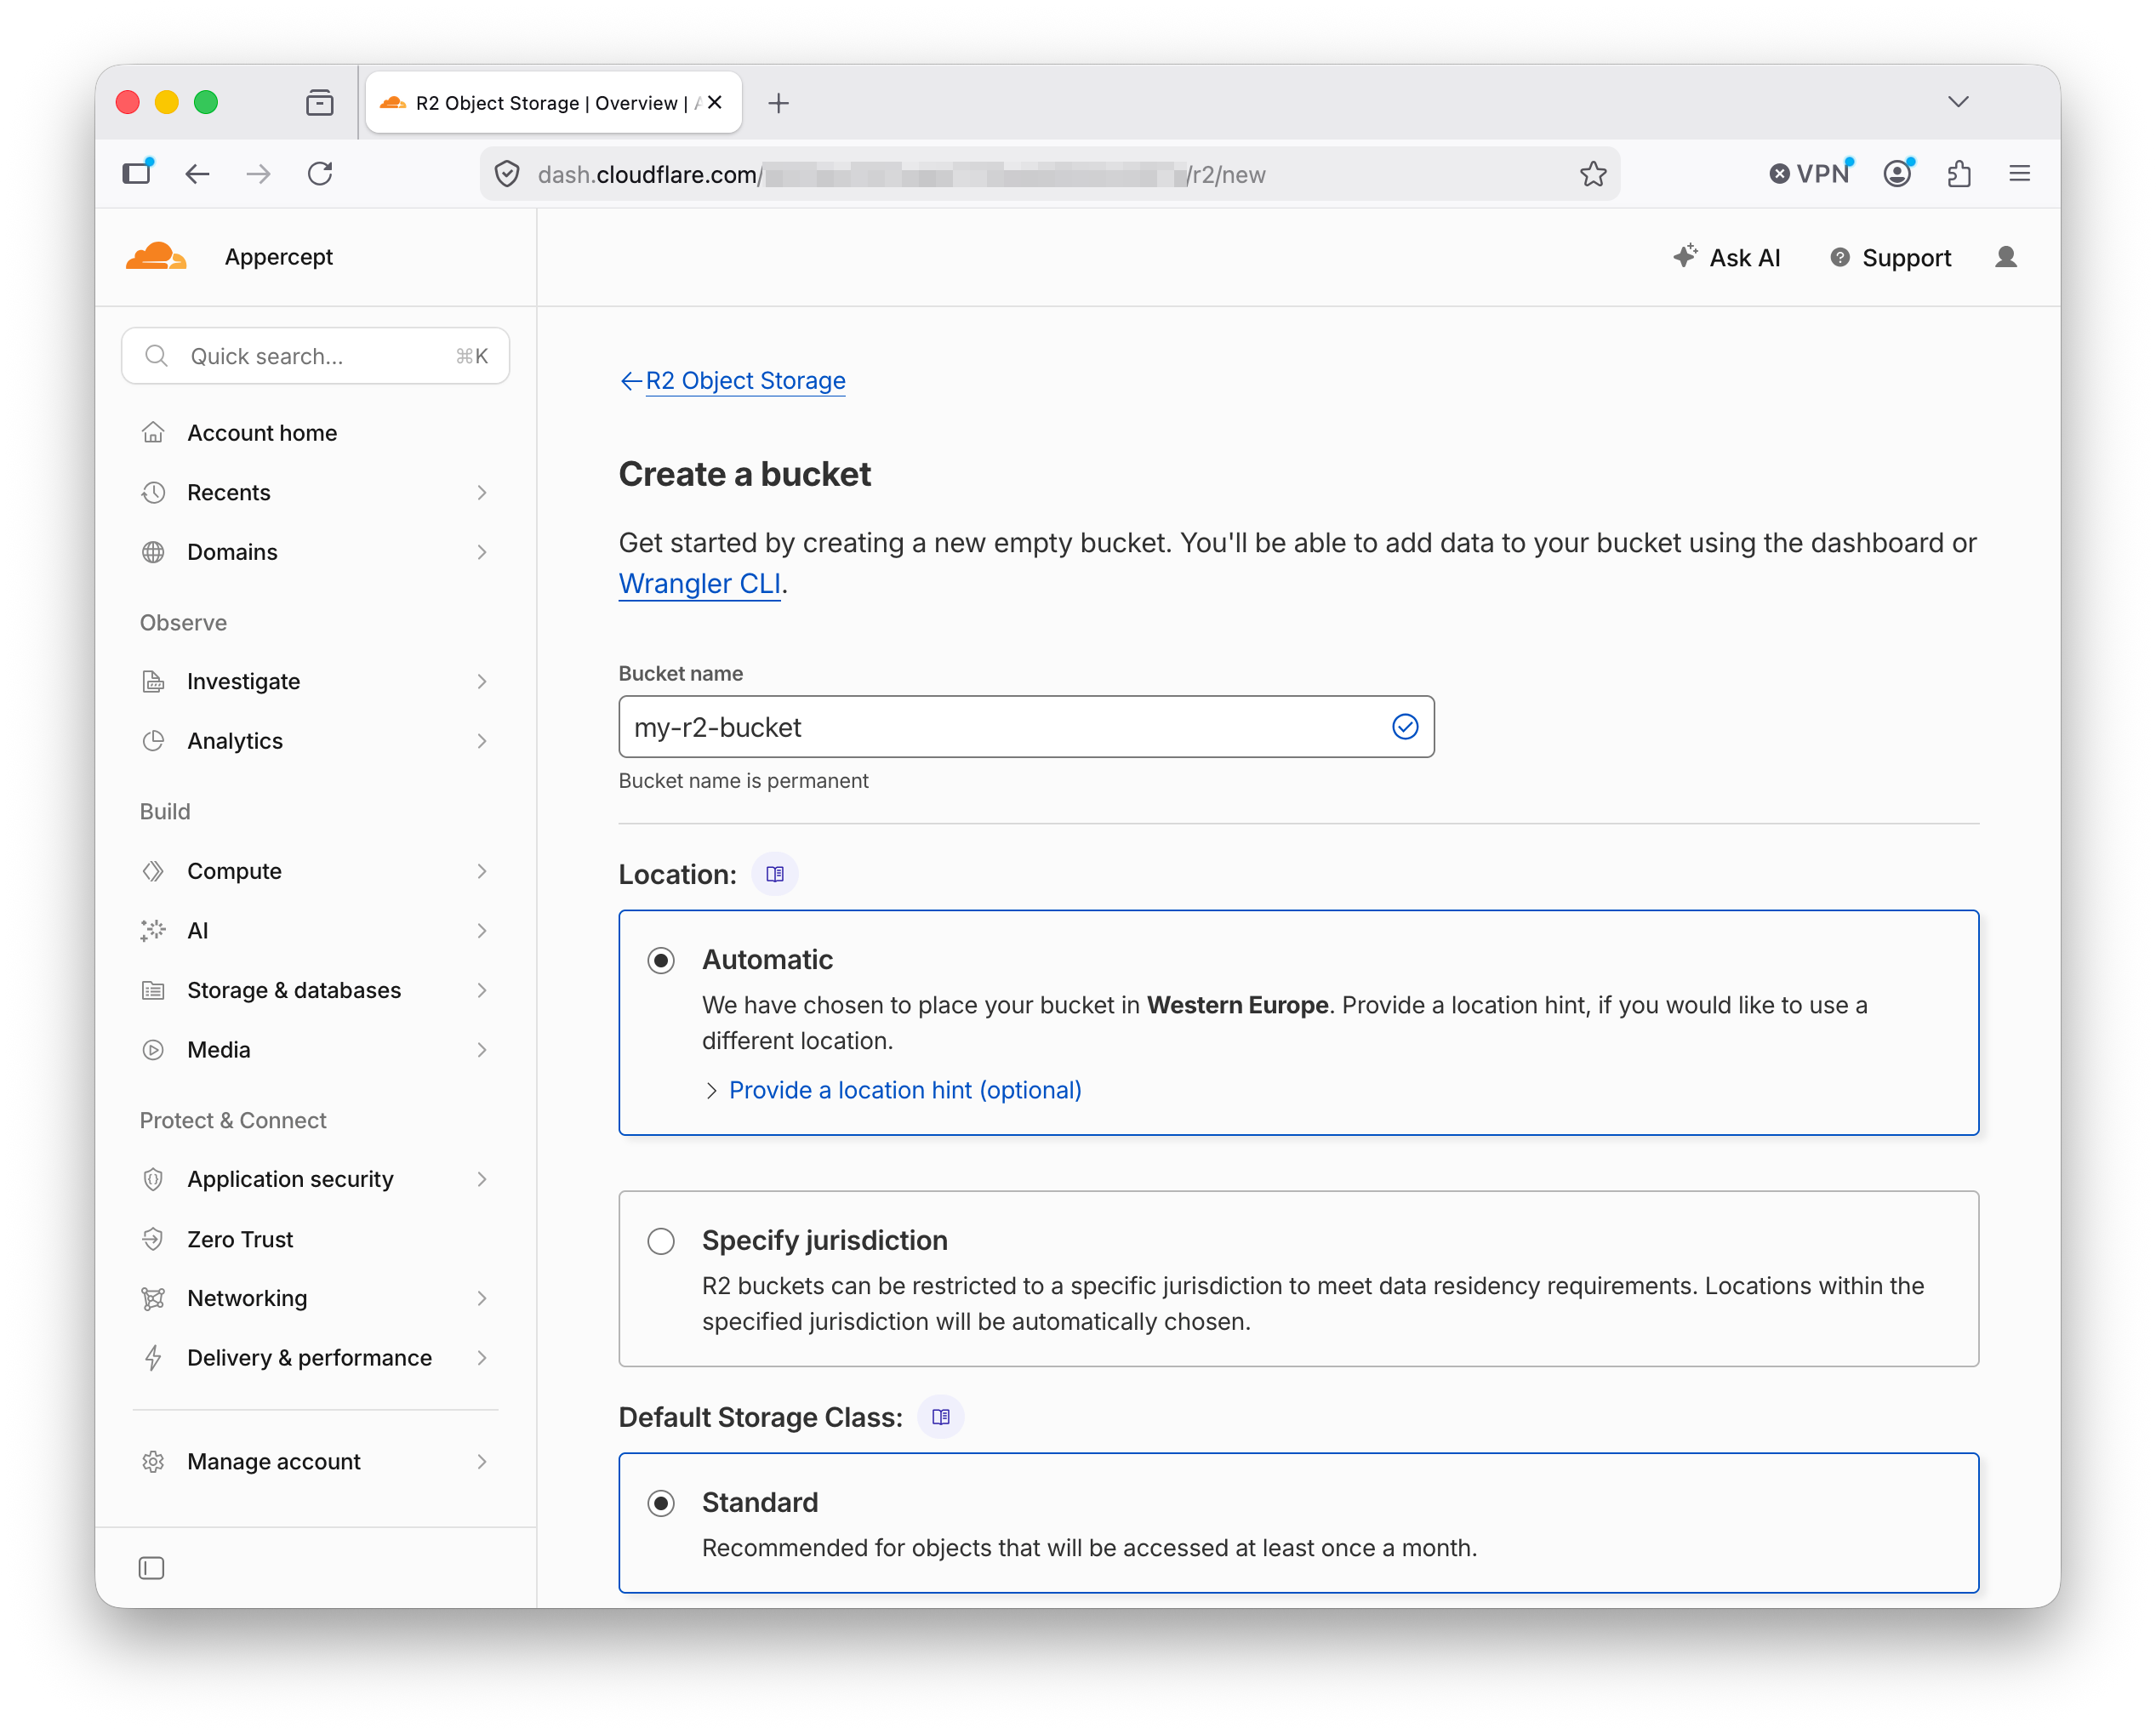Screen dimensions: 2156x1734
Task: Open Support menu
Action: [1890, 257]
